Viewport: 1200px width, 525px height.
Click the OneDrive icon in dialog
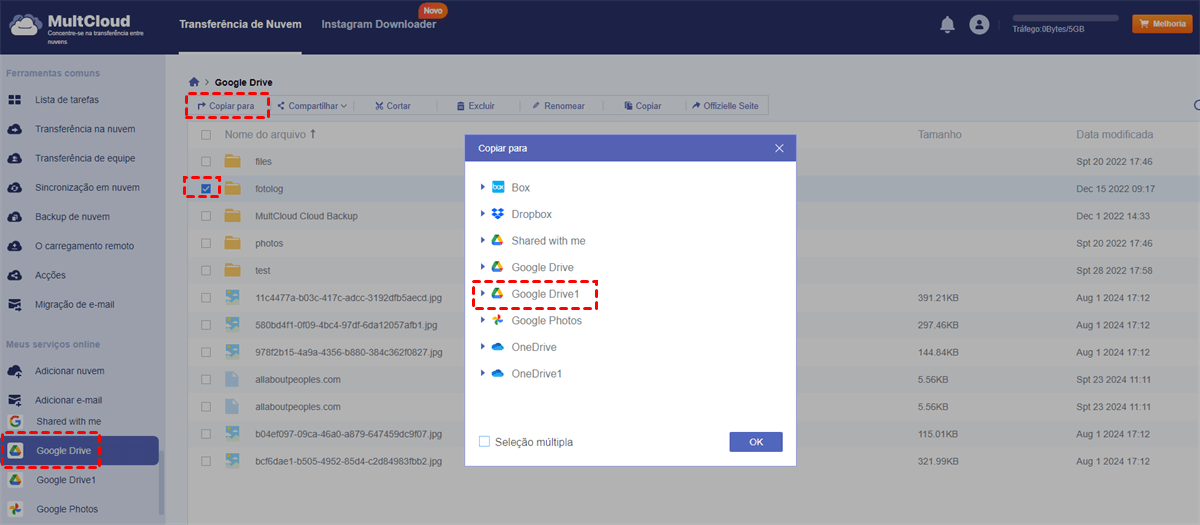click(497, 347)
